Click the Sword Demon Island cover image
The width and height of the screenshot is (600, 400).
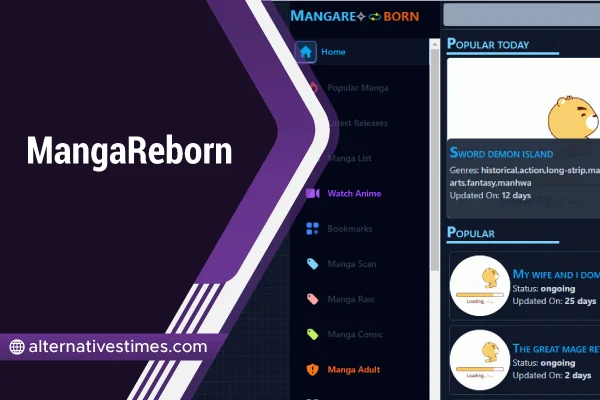(x=523, y=99)
